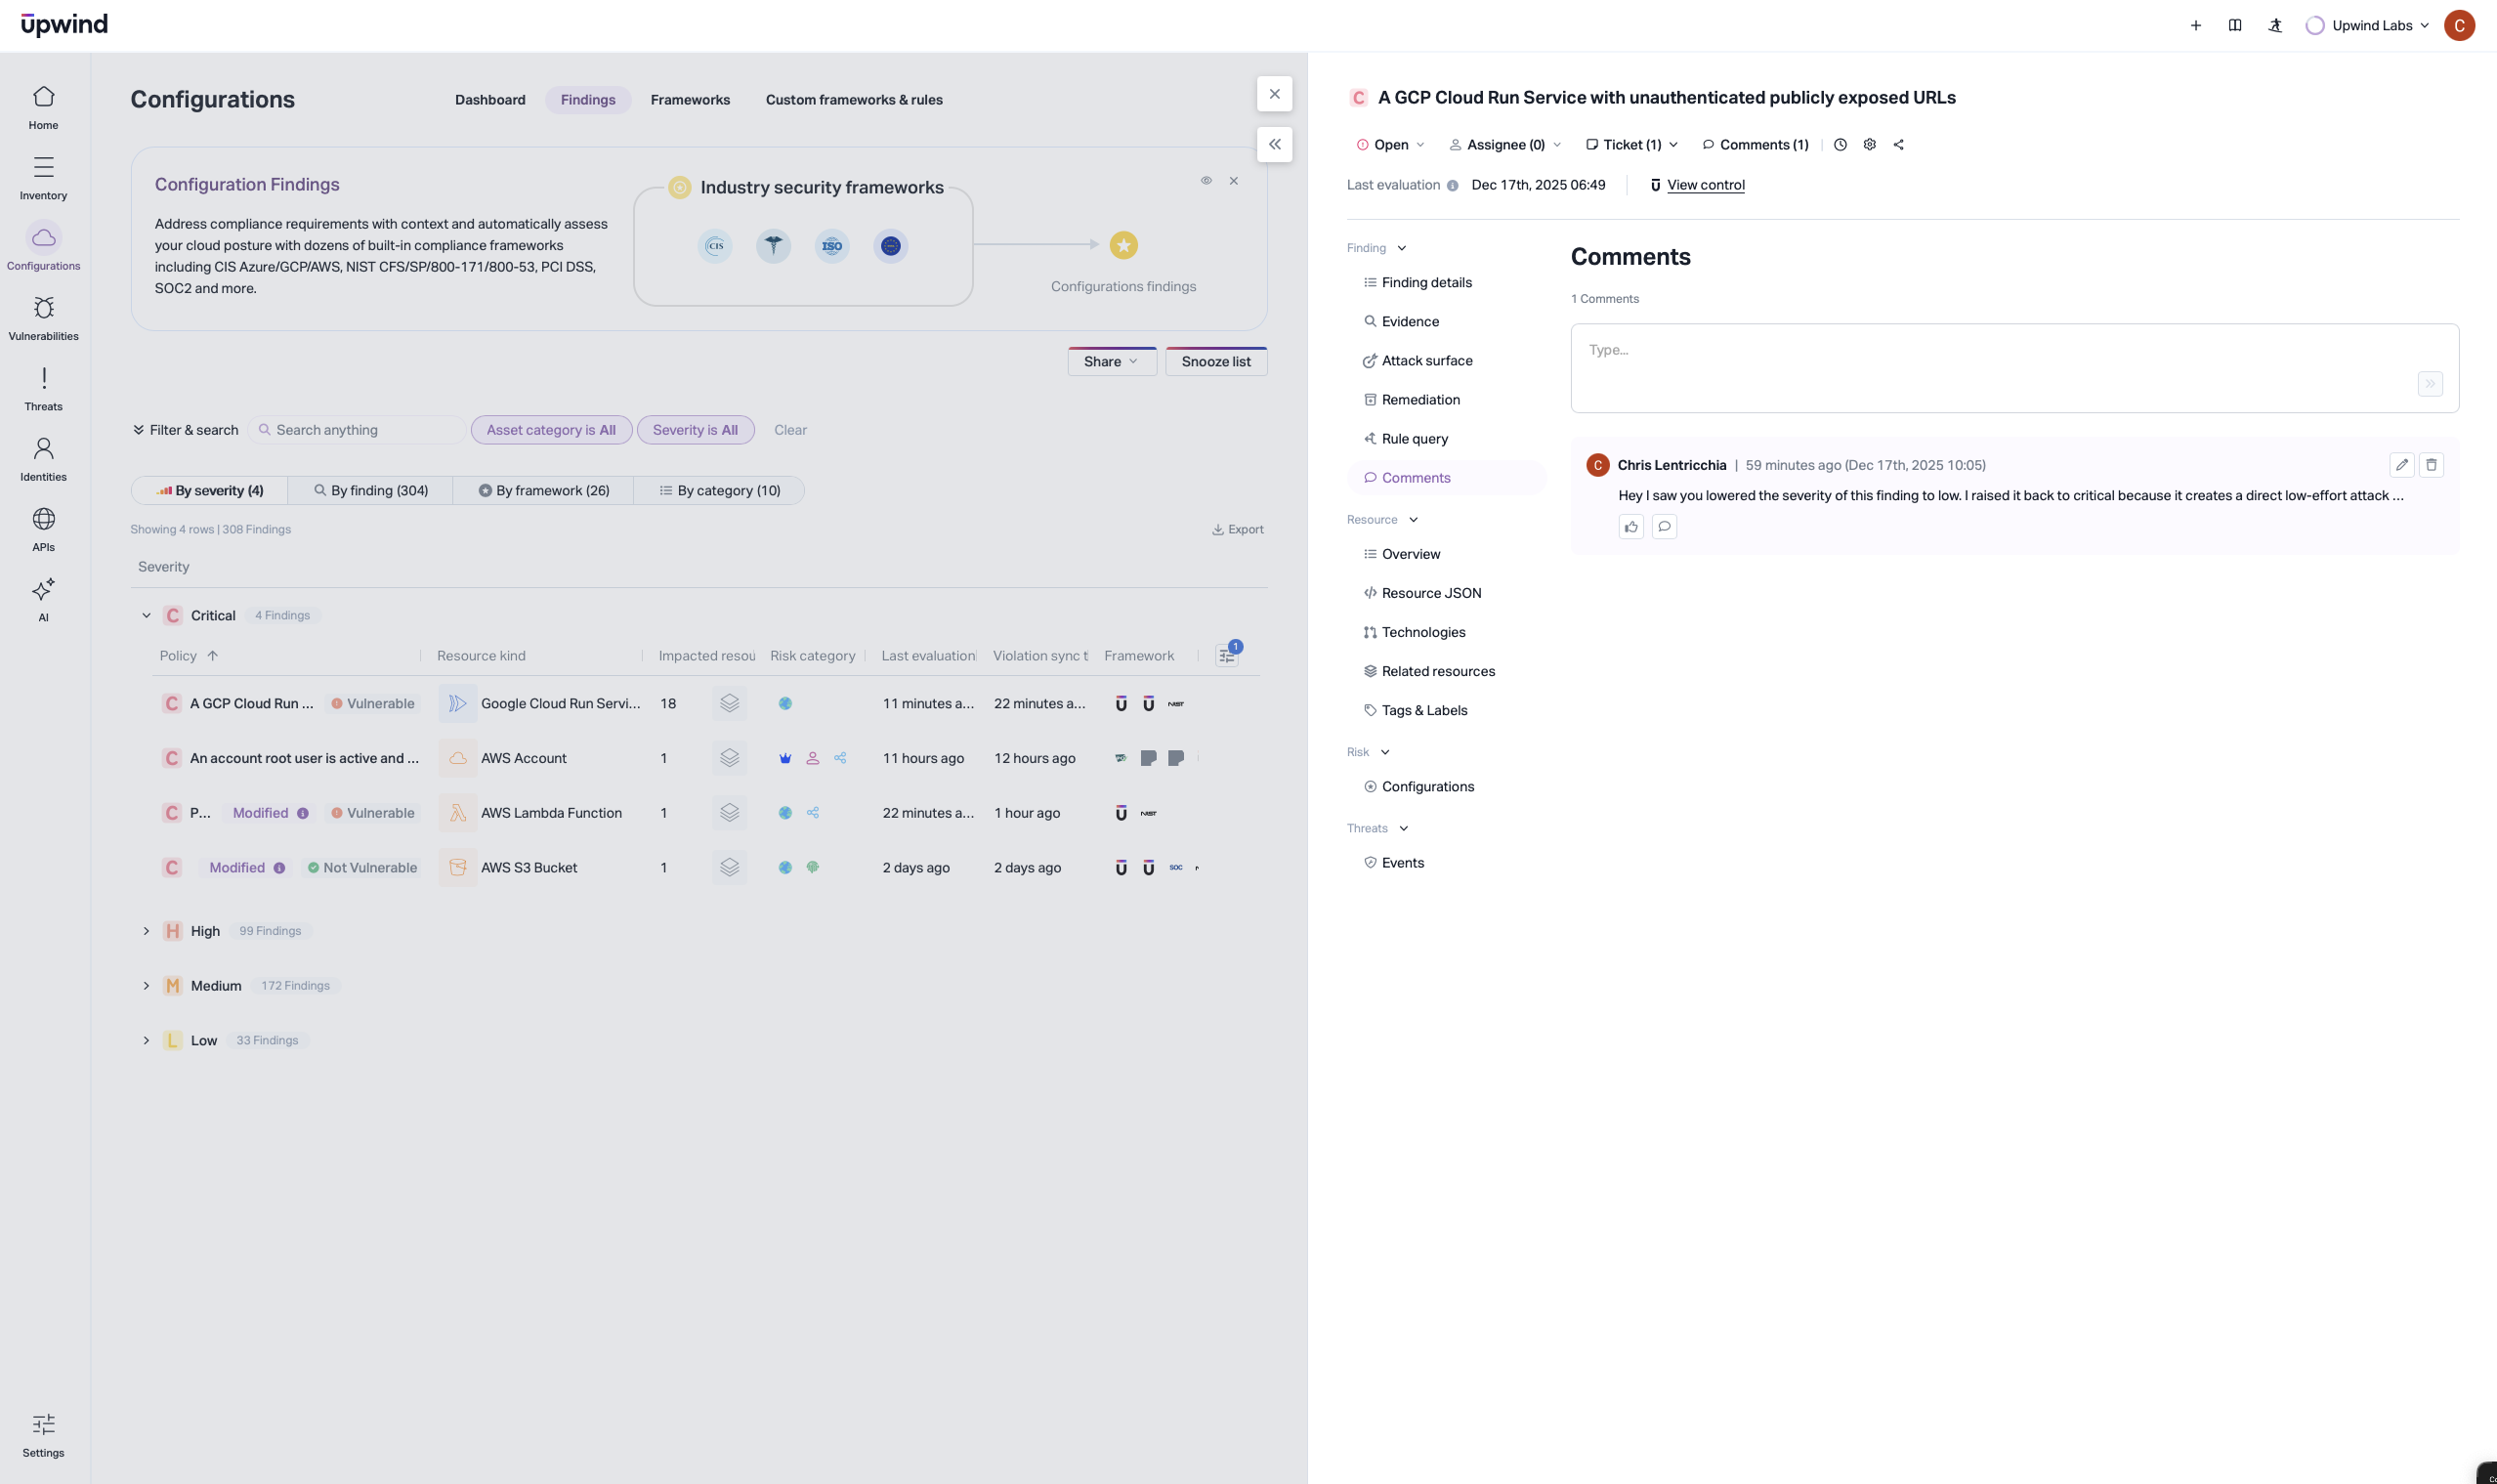Viewport: 2497px width, 1484px height.
Task: Click the Snooze list button
Action: (x=1215, y=362)
